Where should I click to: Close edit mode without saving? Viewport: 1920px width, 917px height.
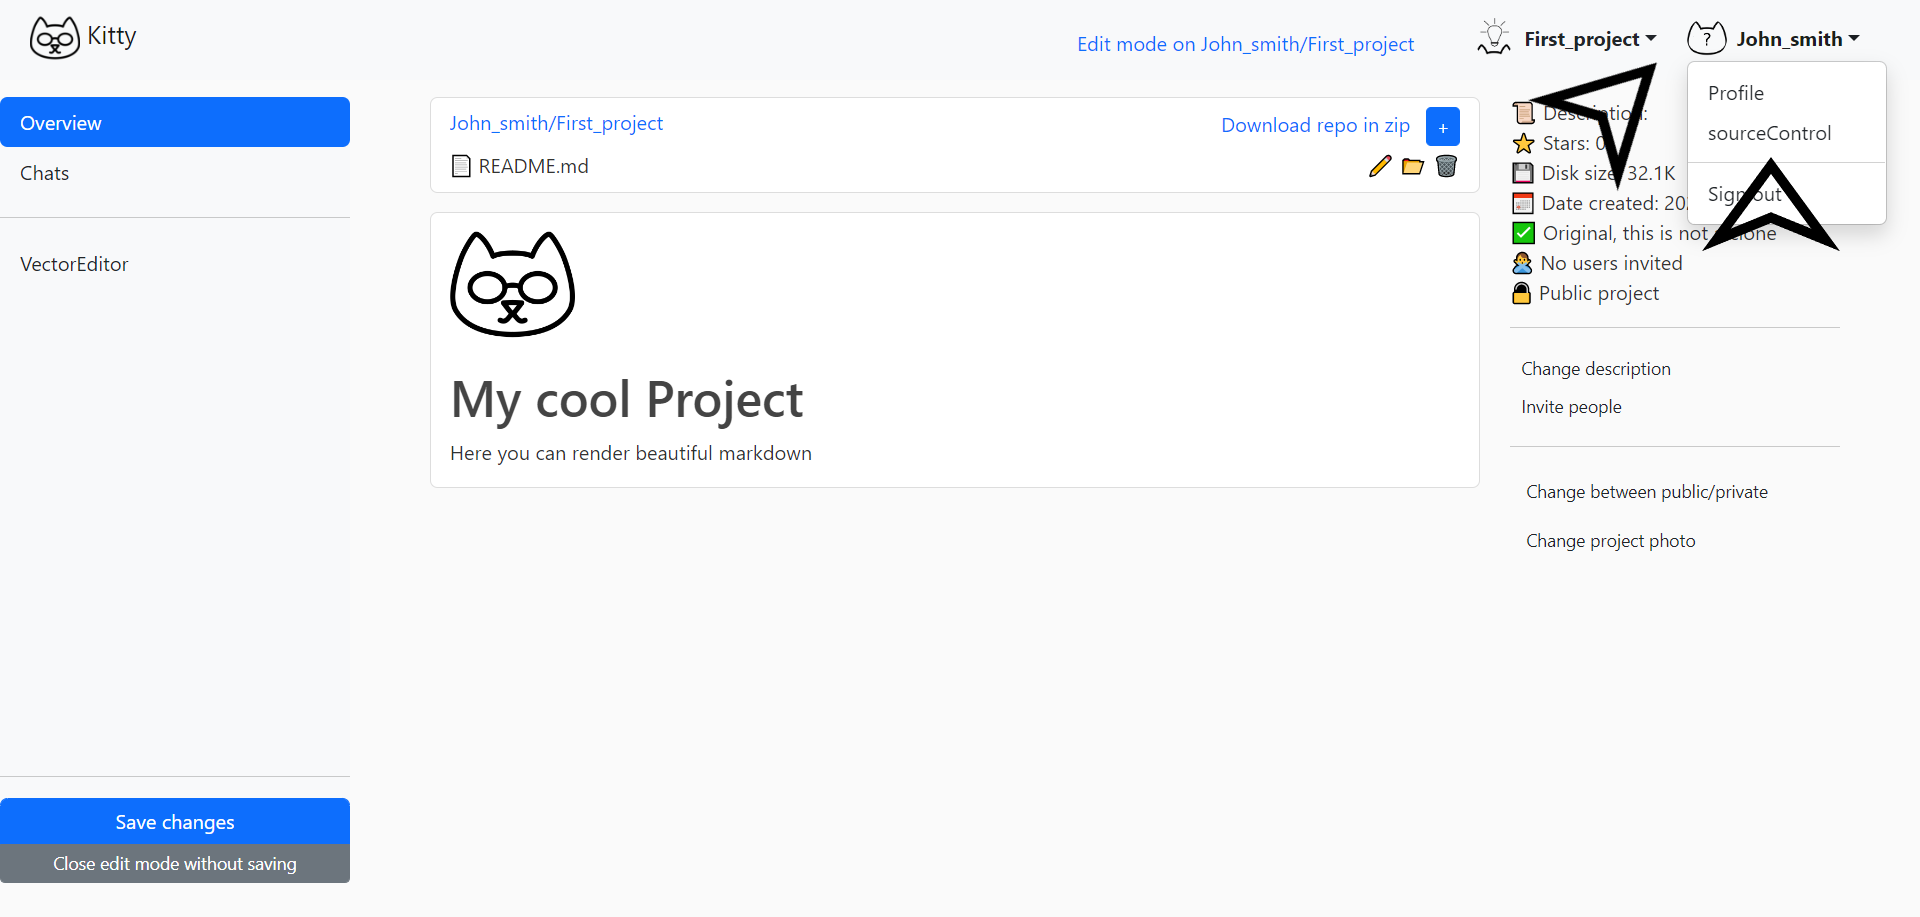pos(175,864)
